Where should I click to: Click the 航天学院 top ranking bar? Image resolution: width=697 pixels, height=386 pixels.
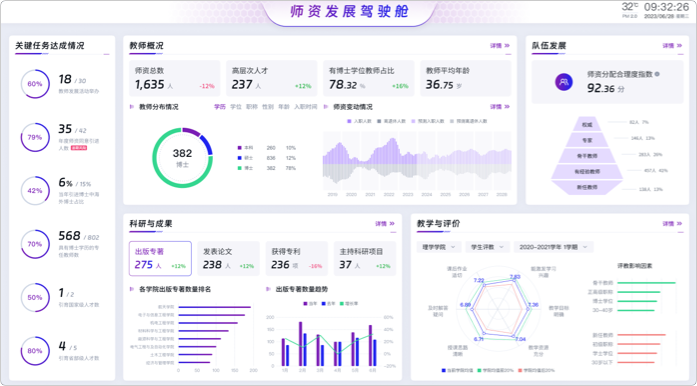pos(214,307)
